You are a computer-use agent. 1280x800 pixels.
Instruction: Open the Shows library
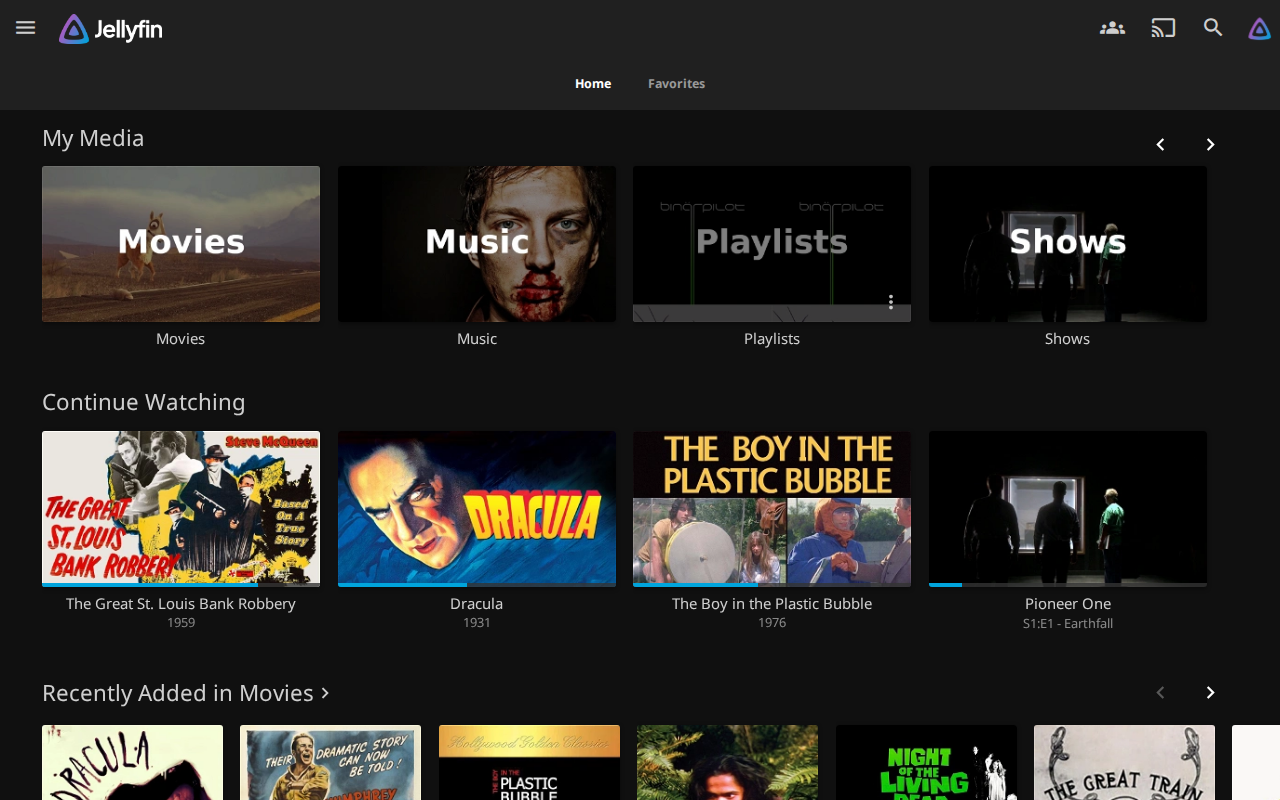click(1067, 243)
